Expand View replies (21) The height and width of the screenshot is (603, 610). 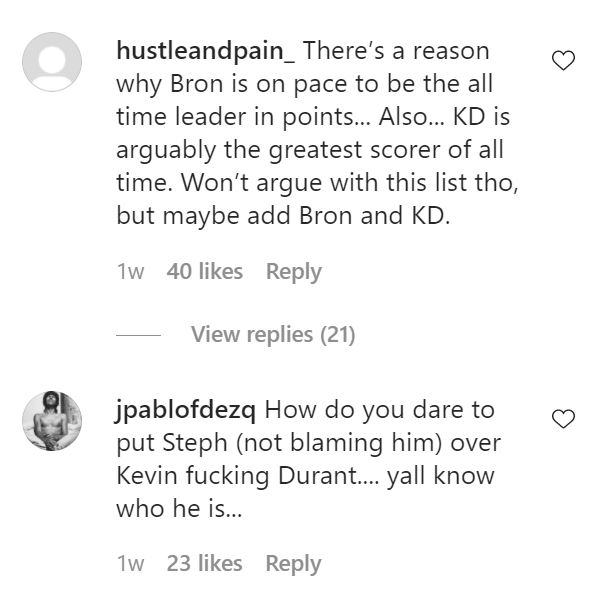[x=272, y=334]
